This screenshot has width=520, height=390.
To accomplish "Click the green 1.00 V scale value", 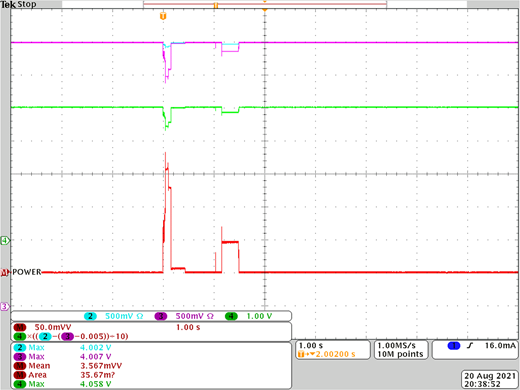I will (259, 316).
